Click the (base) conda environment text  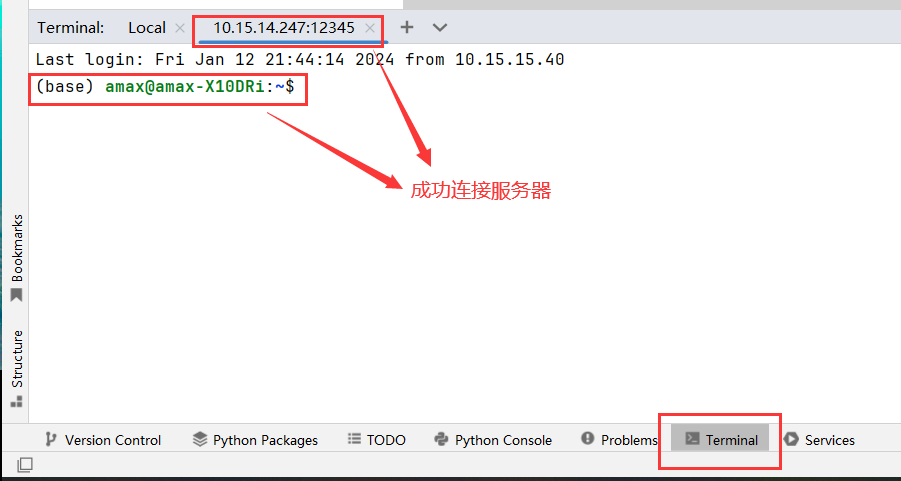coord(65,87)
